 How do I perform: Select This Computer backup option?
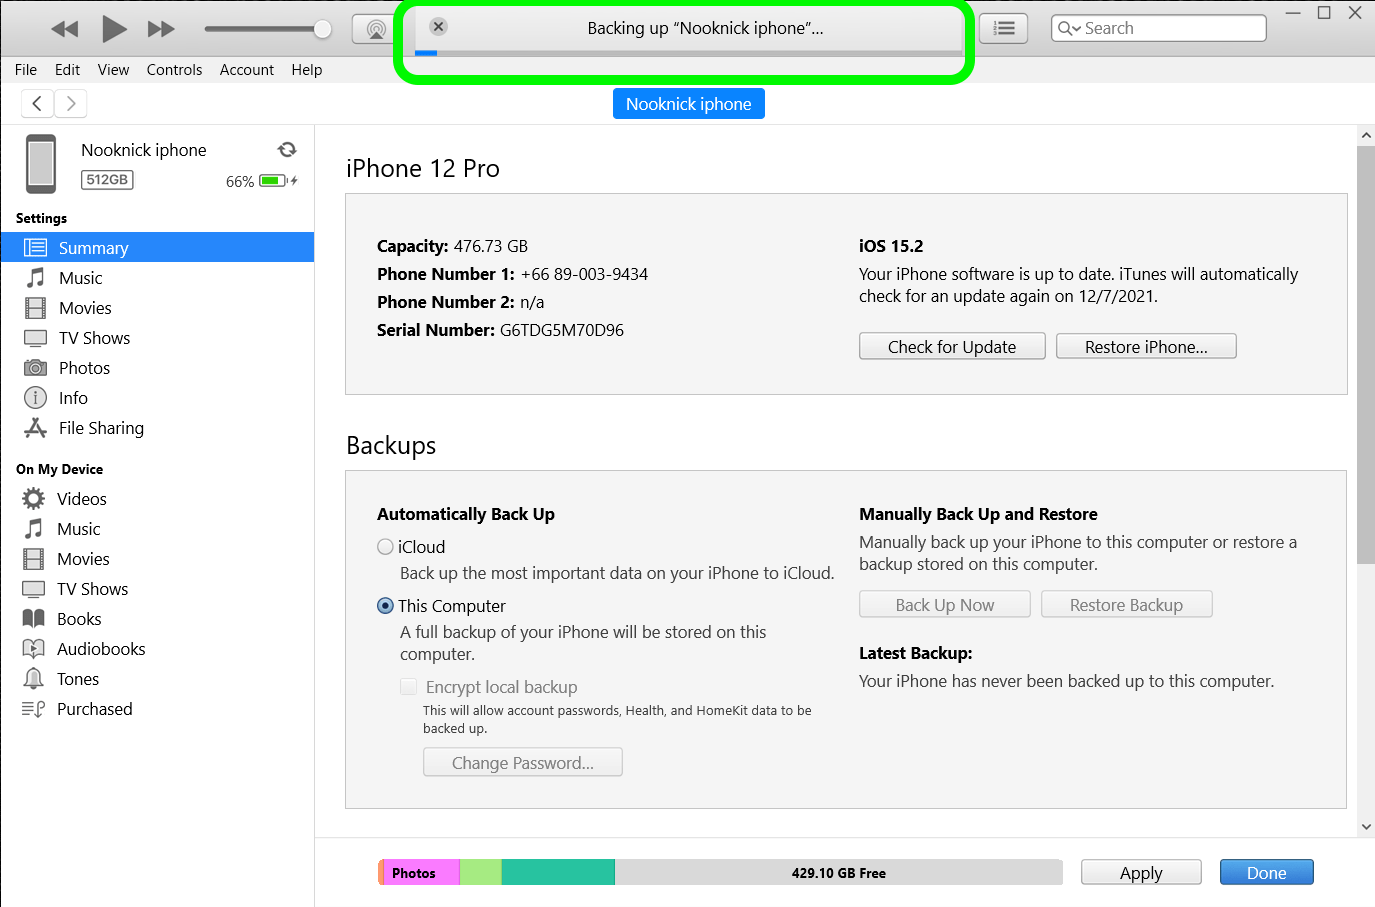tap(385, 606)
